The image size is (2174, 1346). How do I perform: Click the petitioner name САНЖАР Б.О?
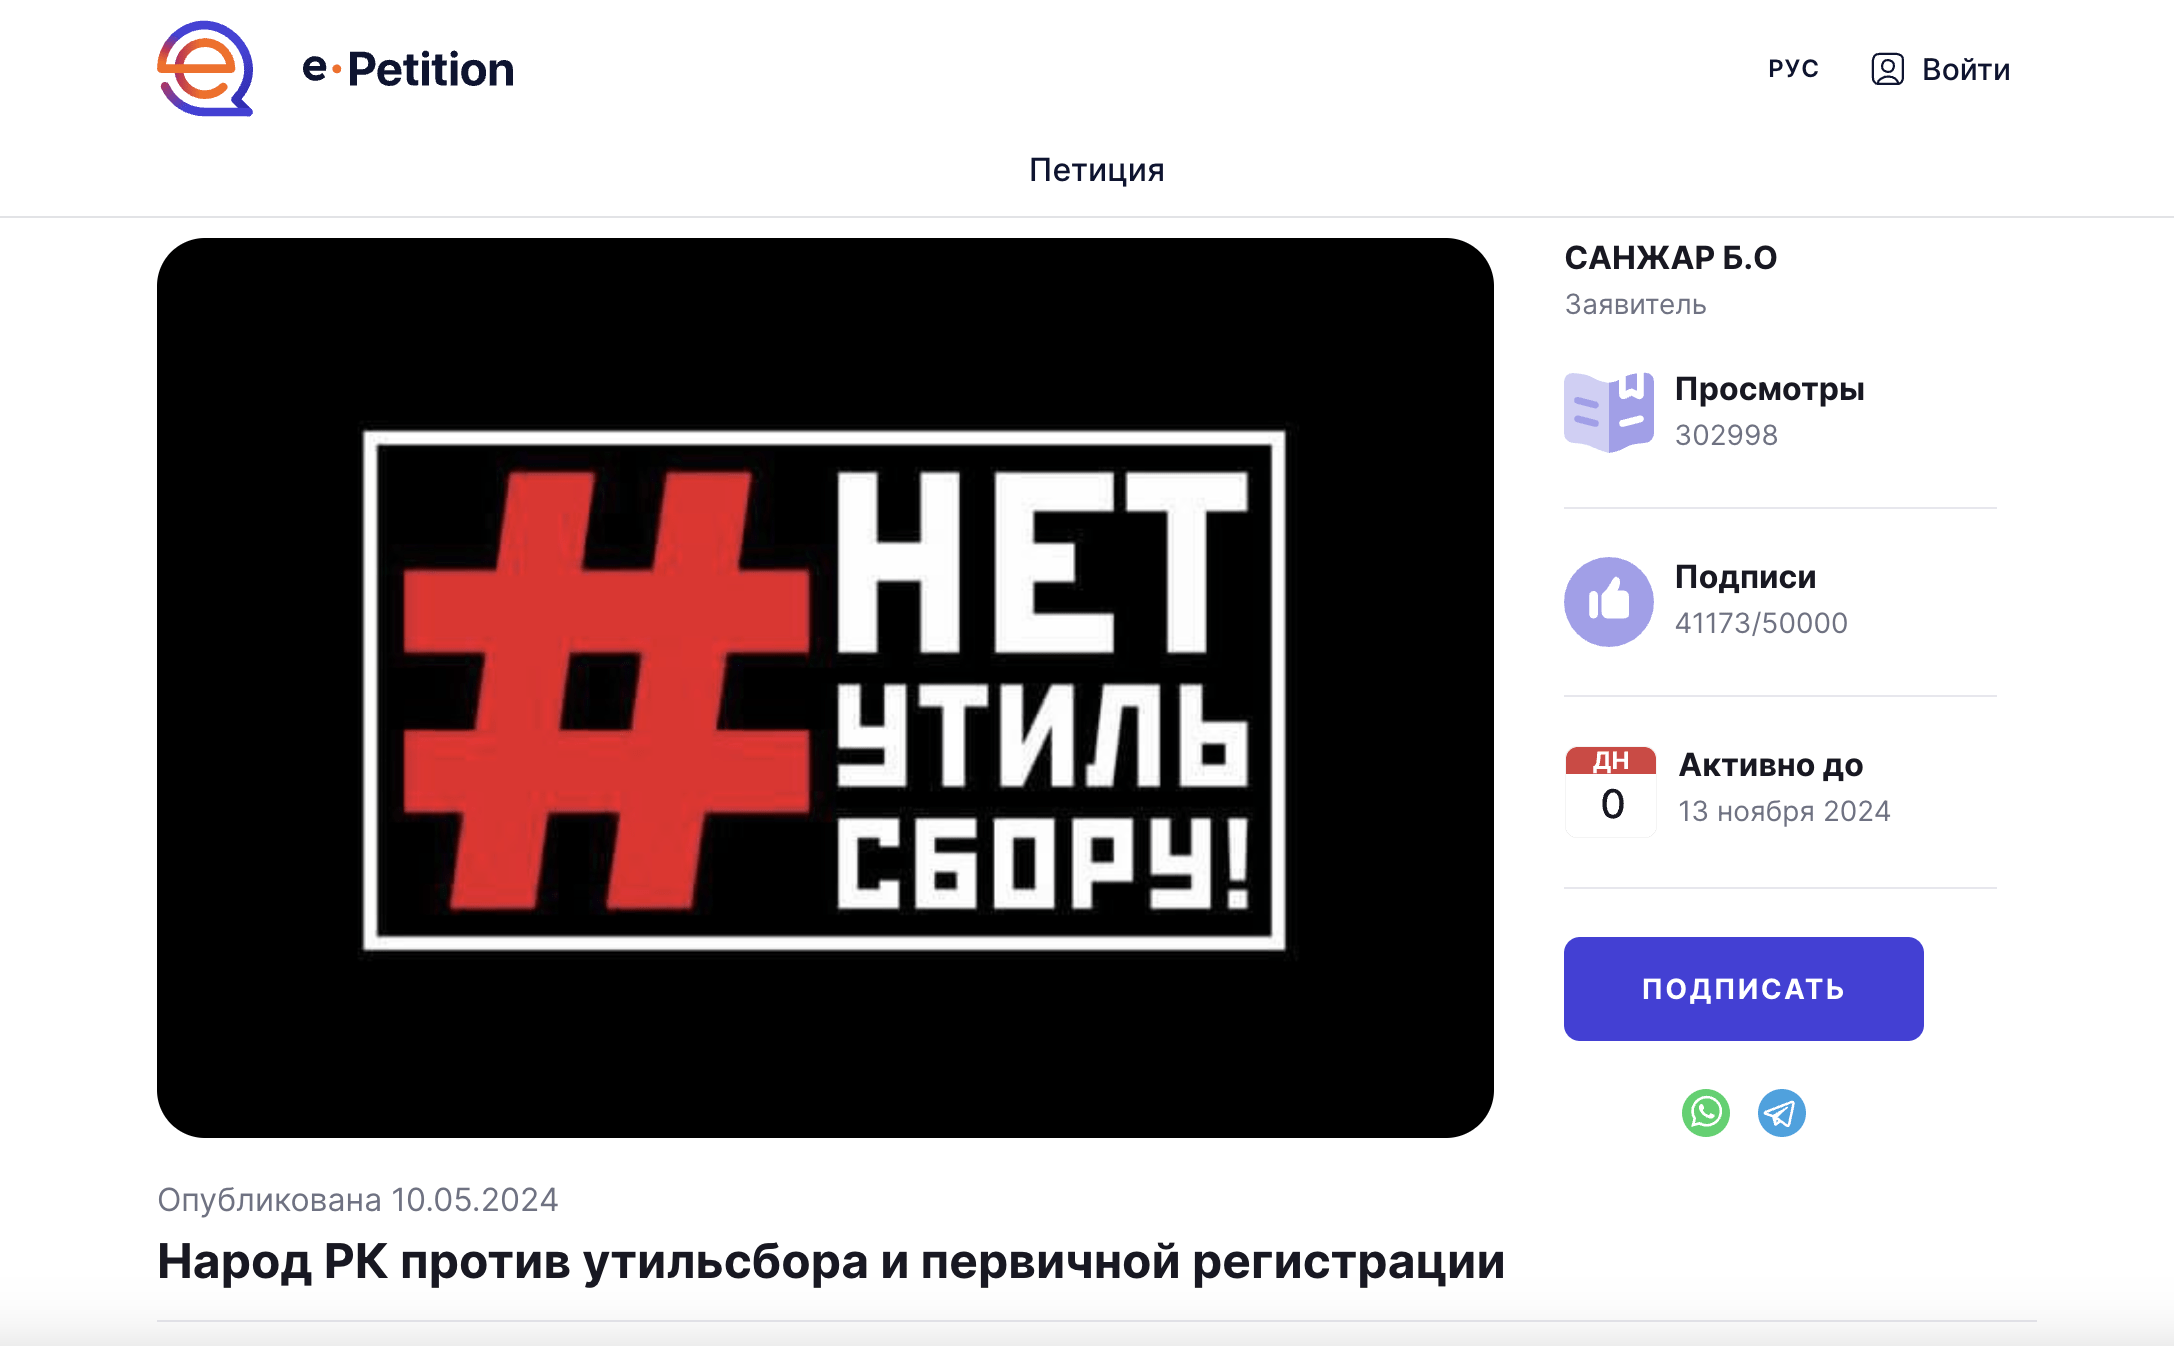[x=1671, y=258]
